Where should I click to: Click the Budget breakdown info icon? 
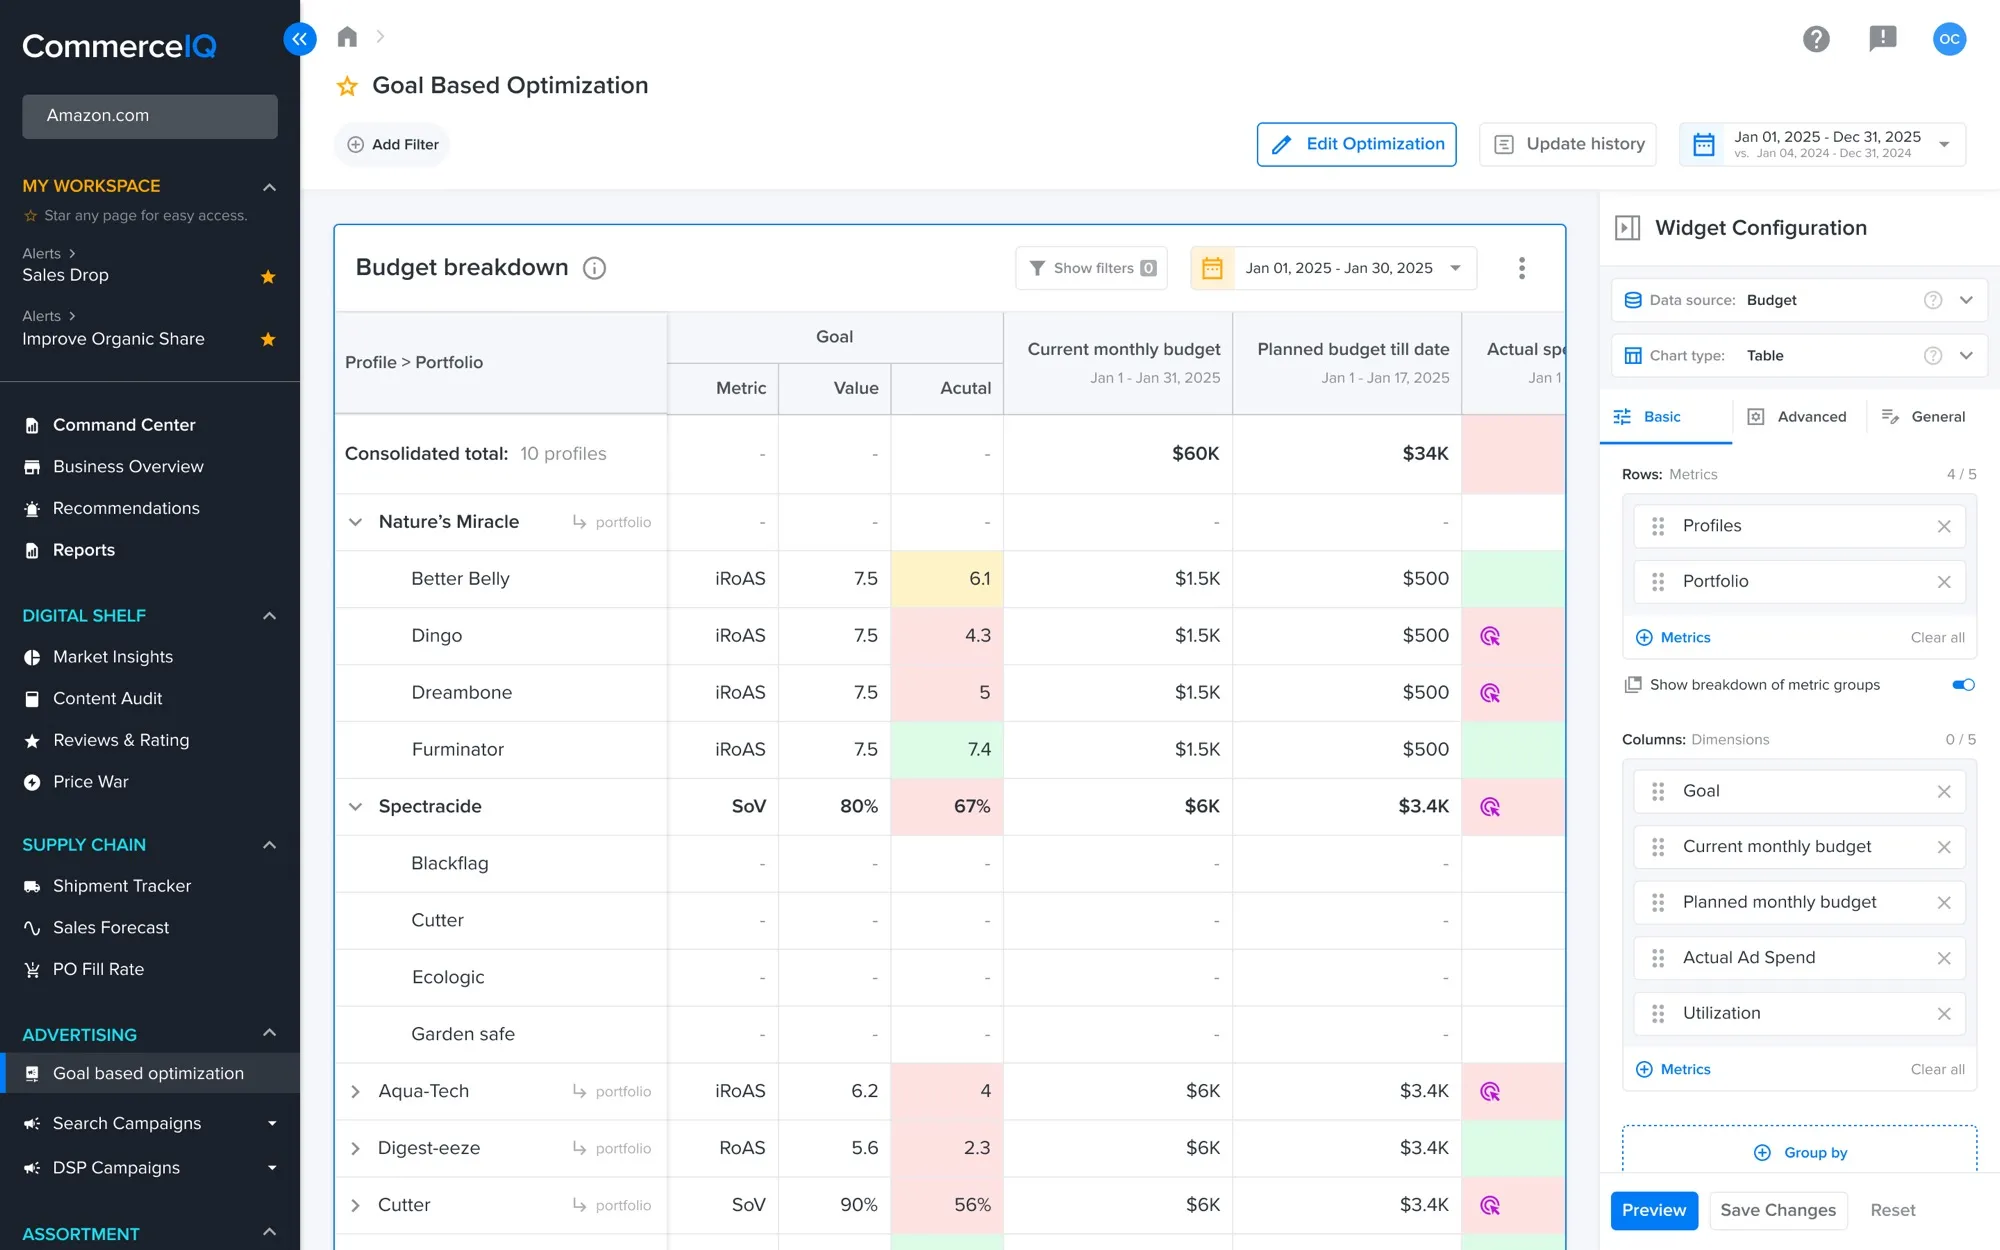coord(594,268)
